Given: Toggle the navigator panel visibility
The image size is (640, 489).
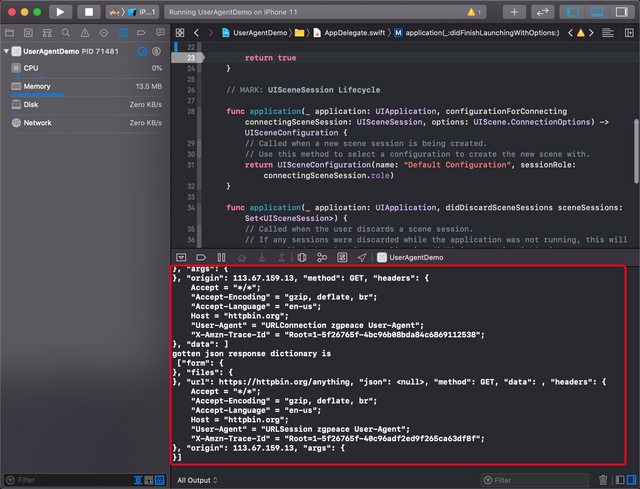Looking at the screenshot, I should pyautogui.click(x=572, y=12).
